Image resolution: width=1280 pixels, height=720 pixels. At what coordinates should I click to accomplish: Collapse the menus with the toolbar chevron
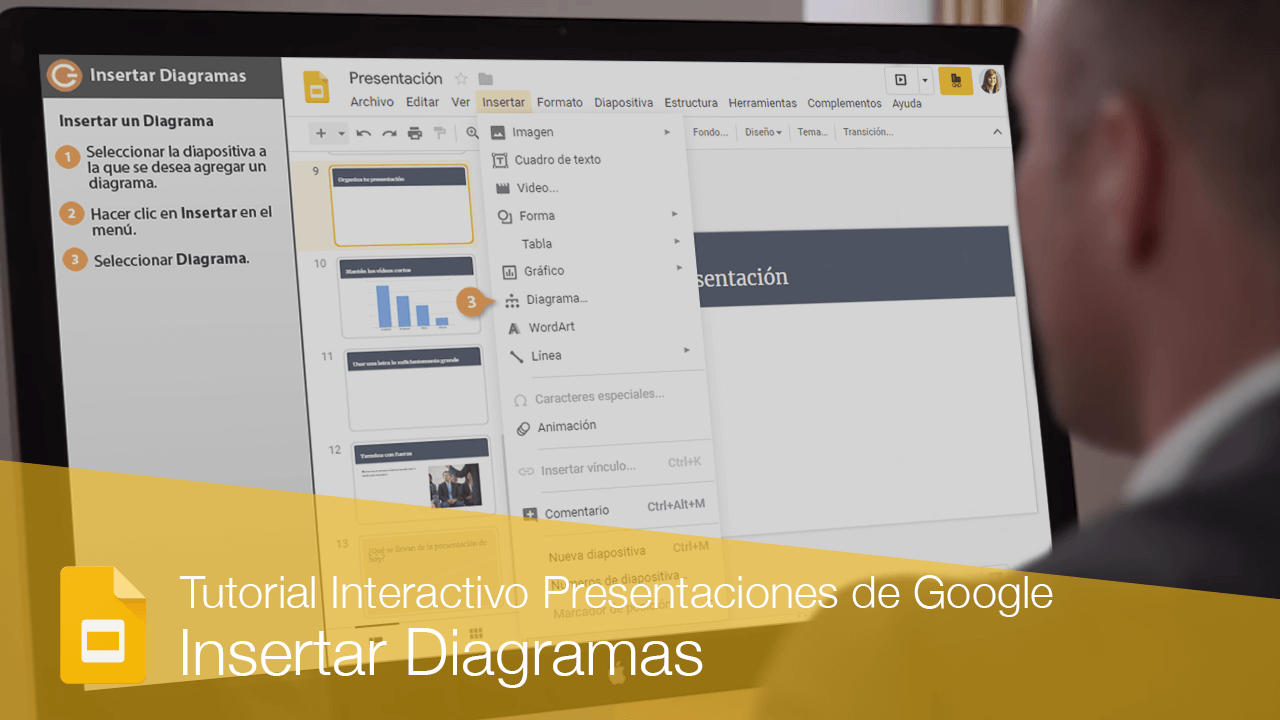997,132
